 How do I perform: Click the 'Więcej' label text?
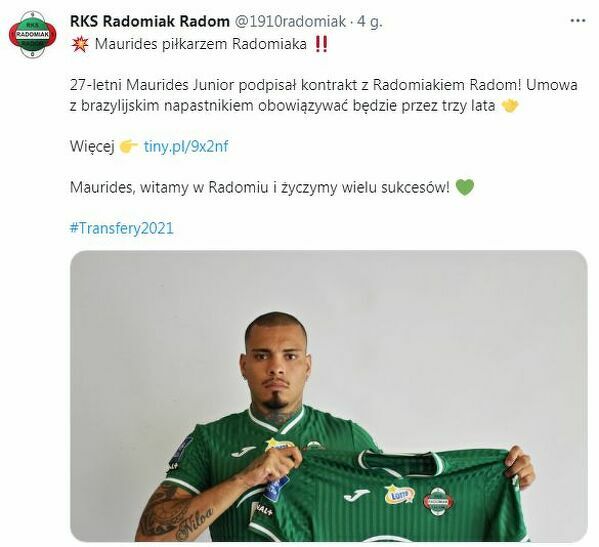coord(92,147)
